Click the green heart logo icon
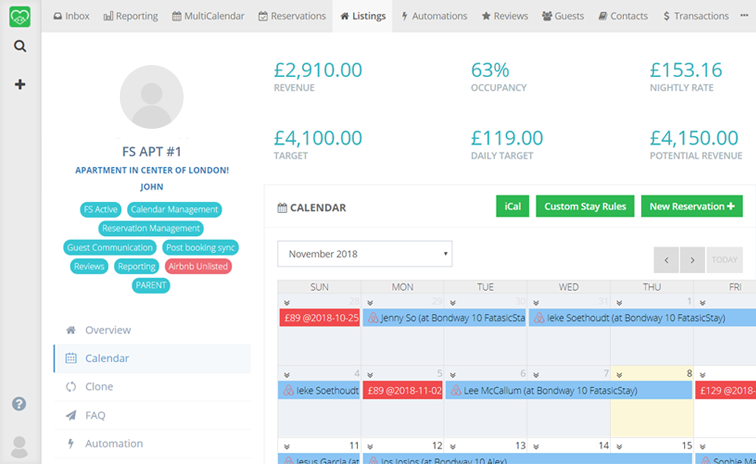Image resolution: width=756 pixels, height=464 pixels. (20, 17)
